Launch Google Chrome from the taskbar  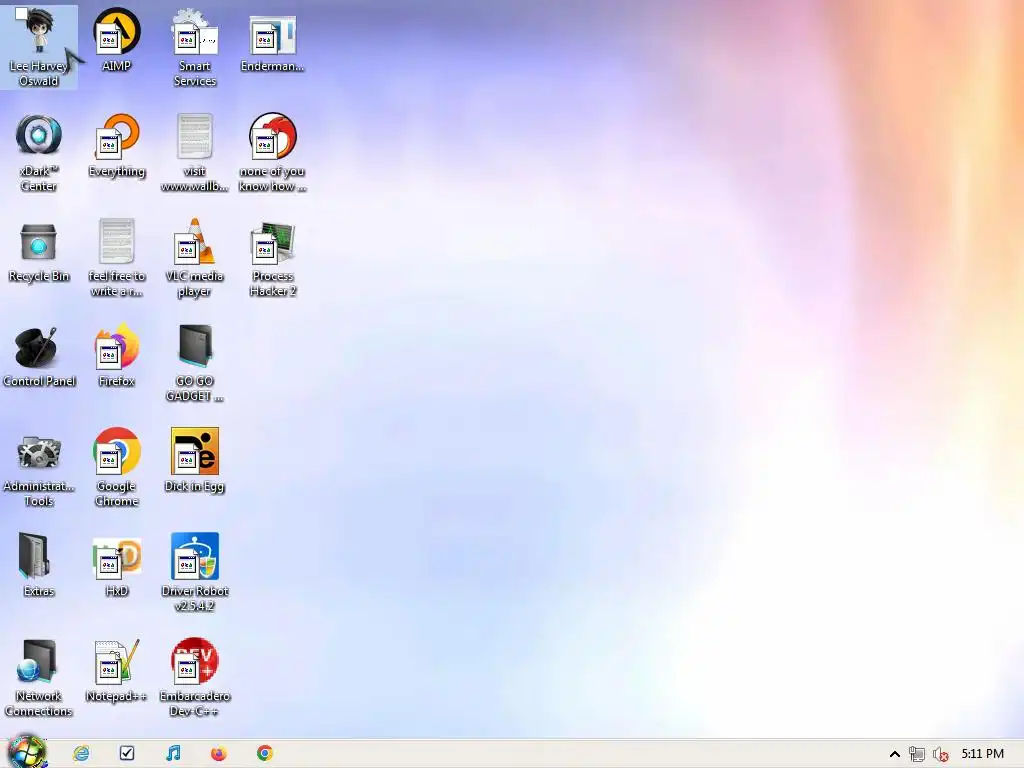tap(264, 753)
